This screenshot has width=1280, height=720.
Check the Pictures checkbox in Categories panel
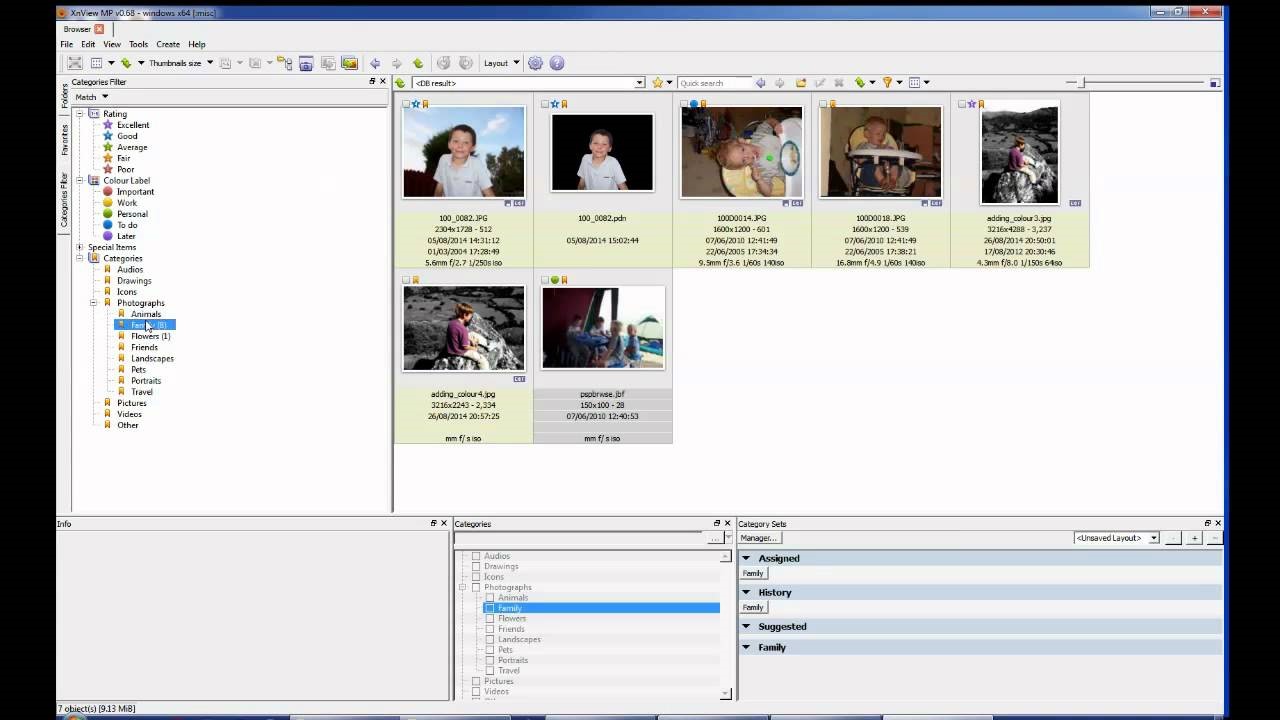tap(476, 681)
